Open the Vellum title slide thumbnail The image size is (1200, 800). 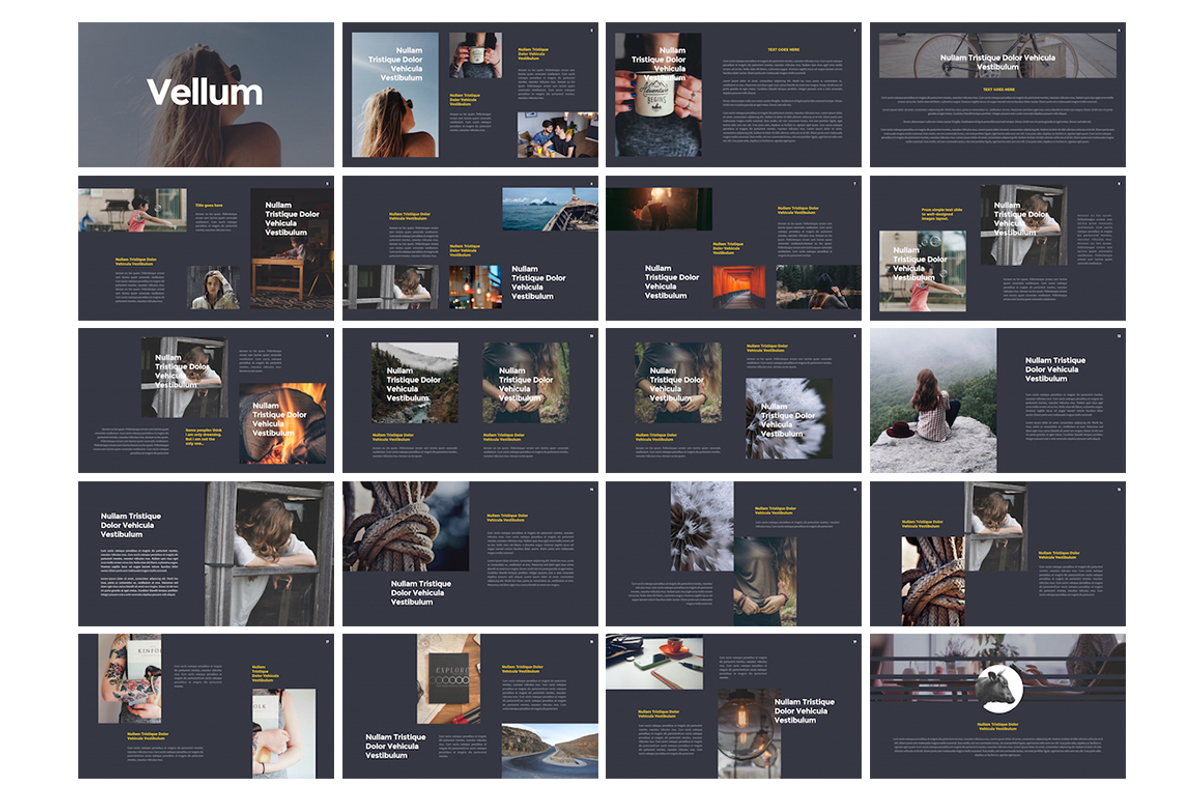click(x=206, y=95)
